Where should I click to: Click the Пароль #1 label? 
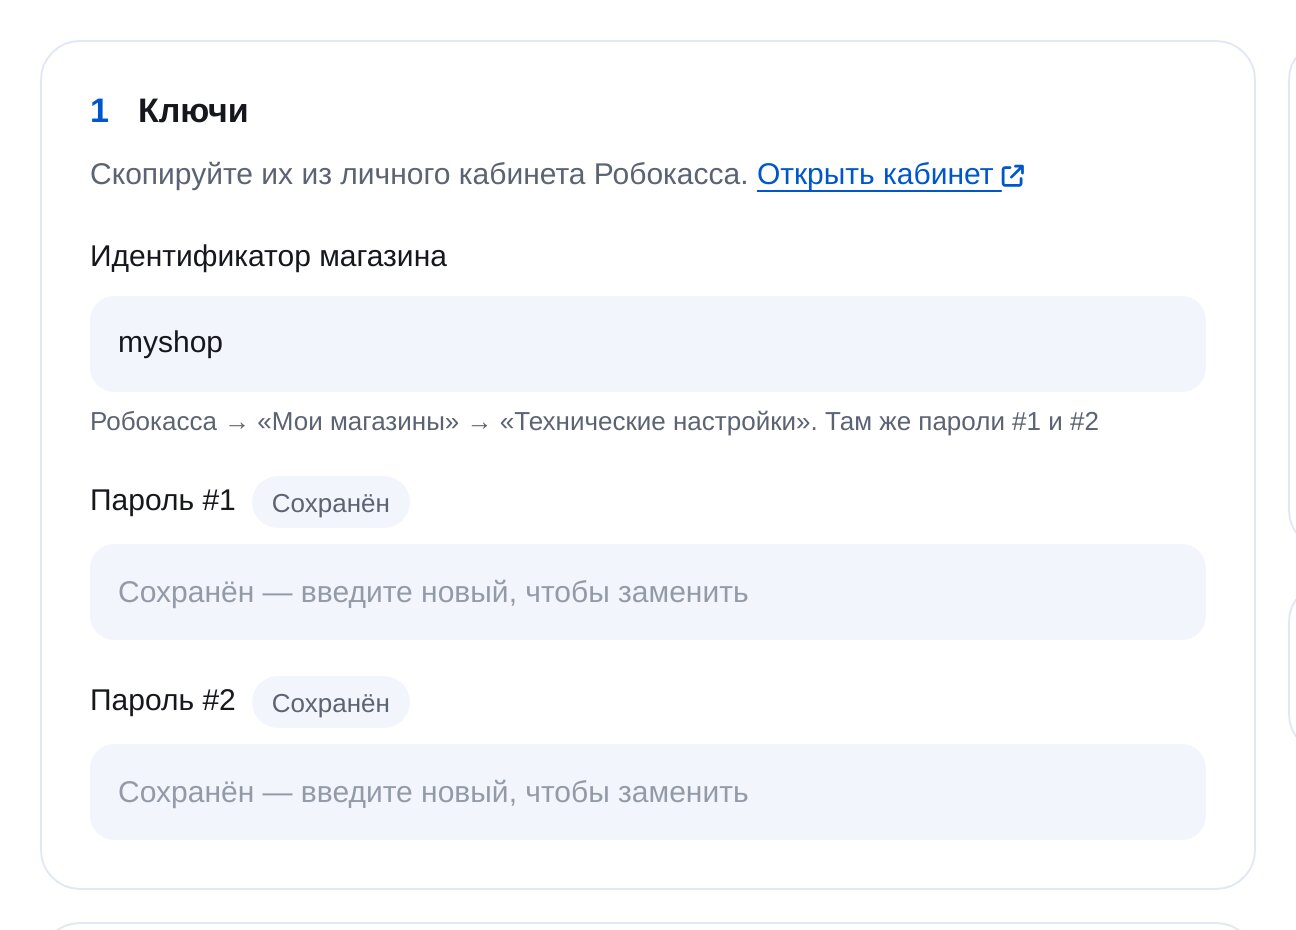(162, 500)
